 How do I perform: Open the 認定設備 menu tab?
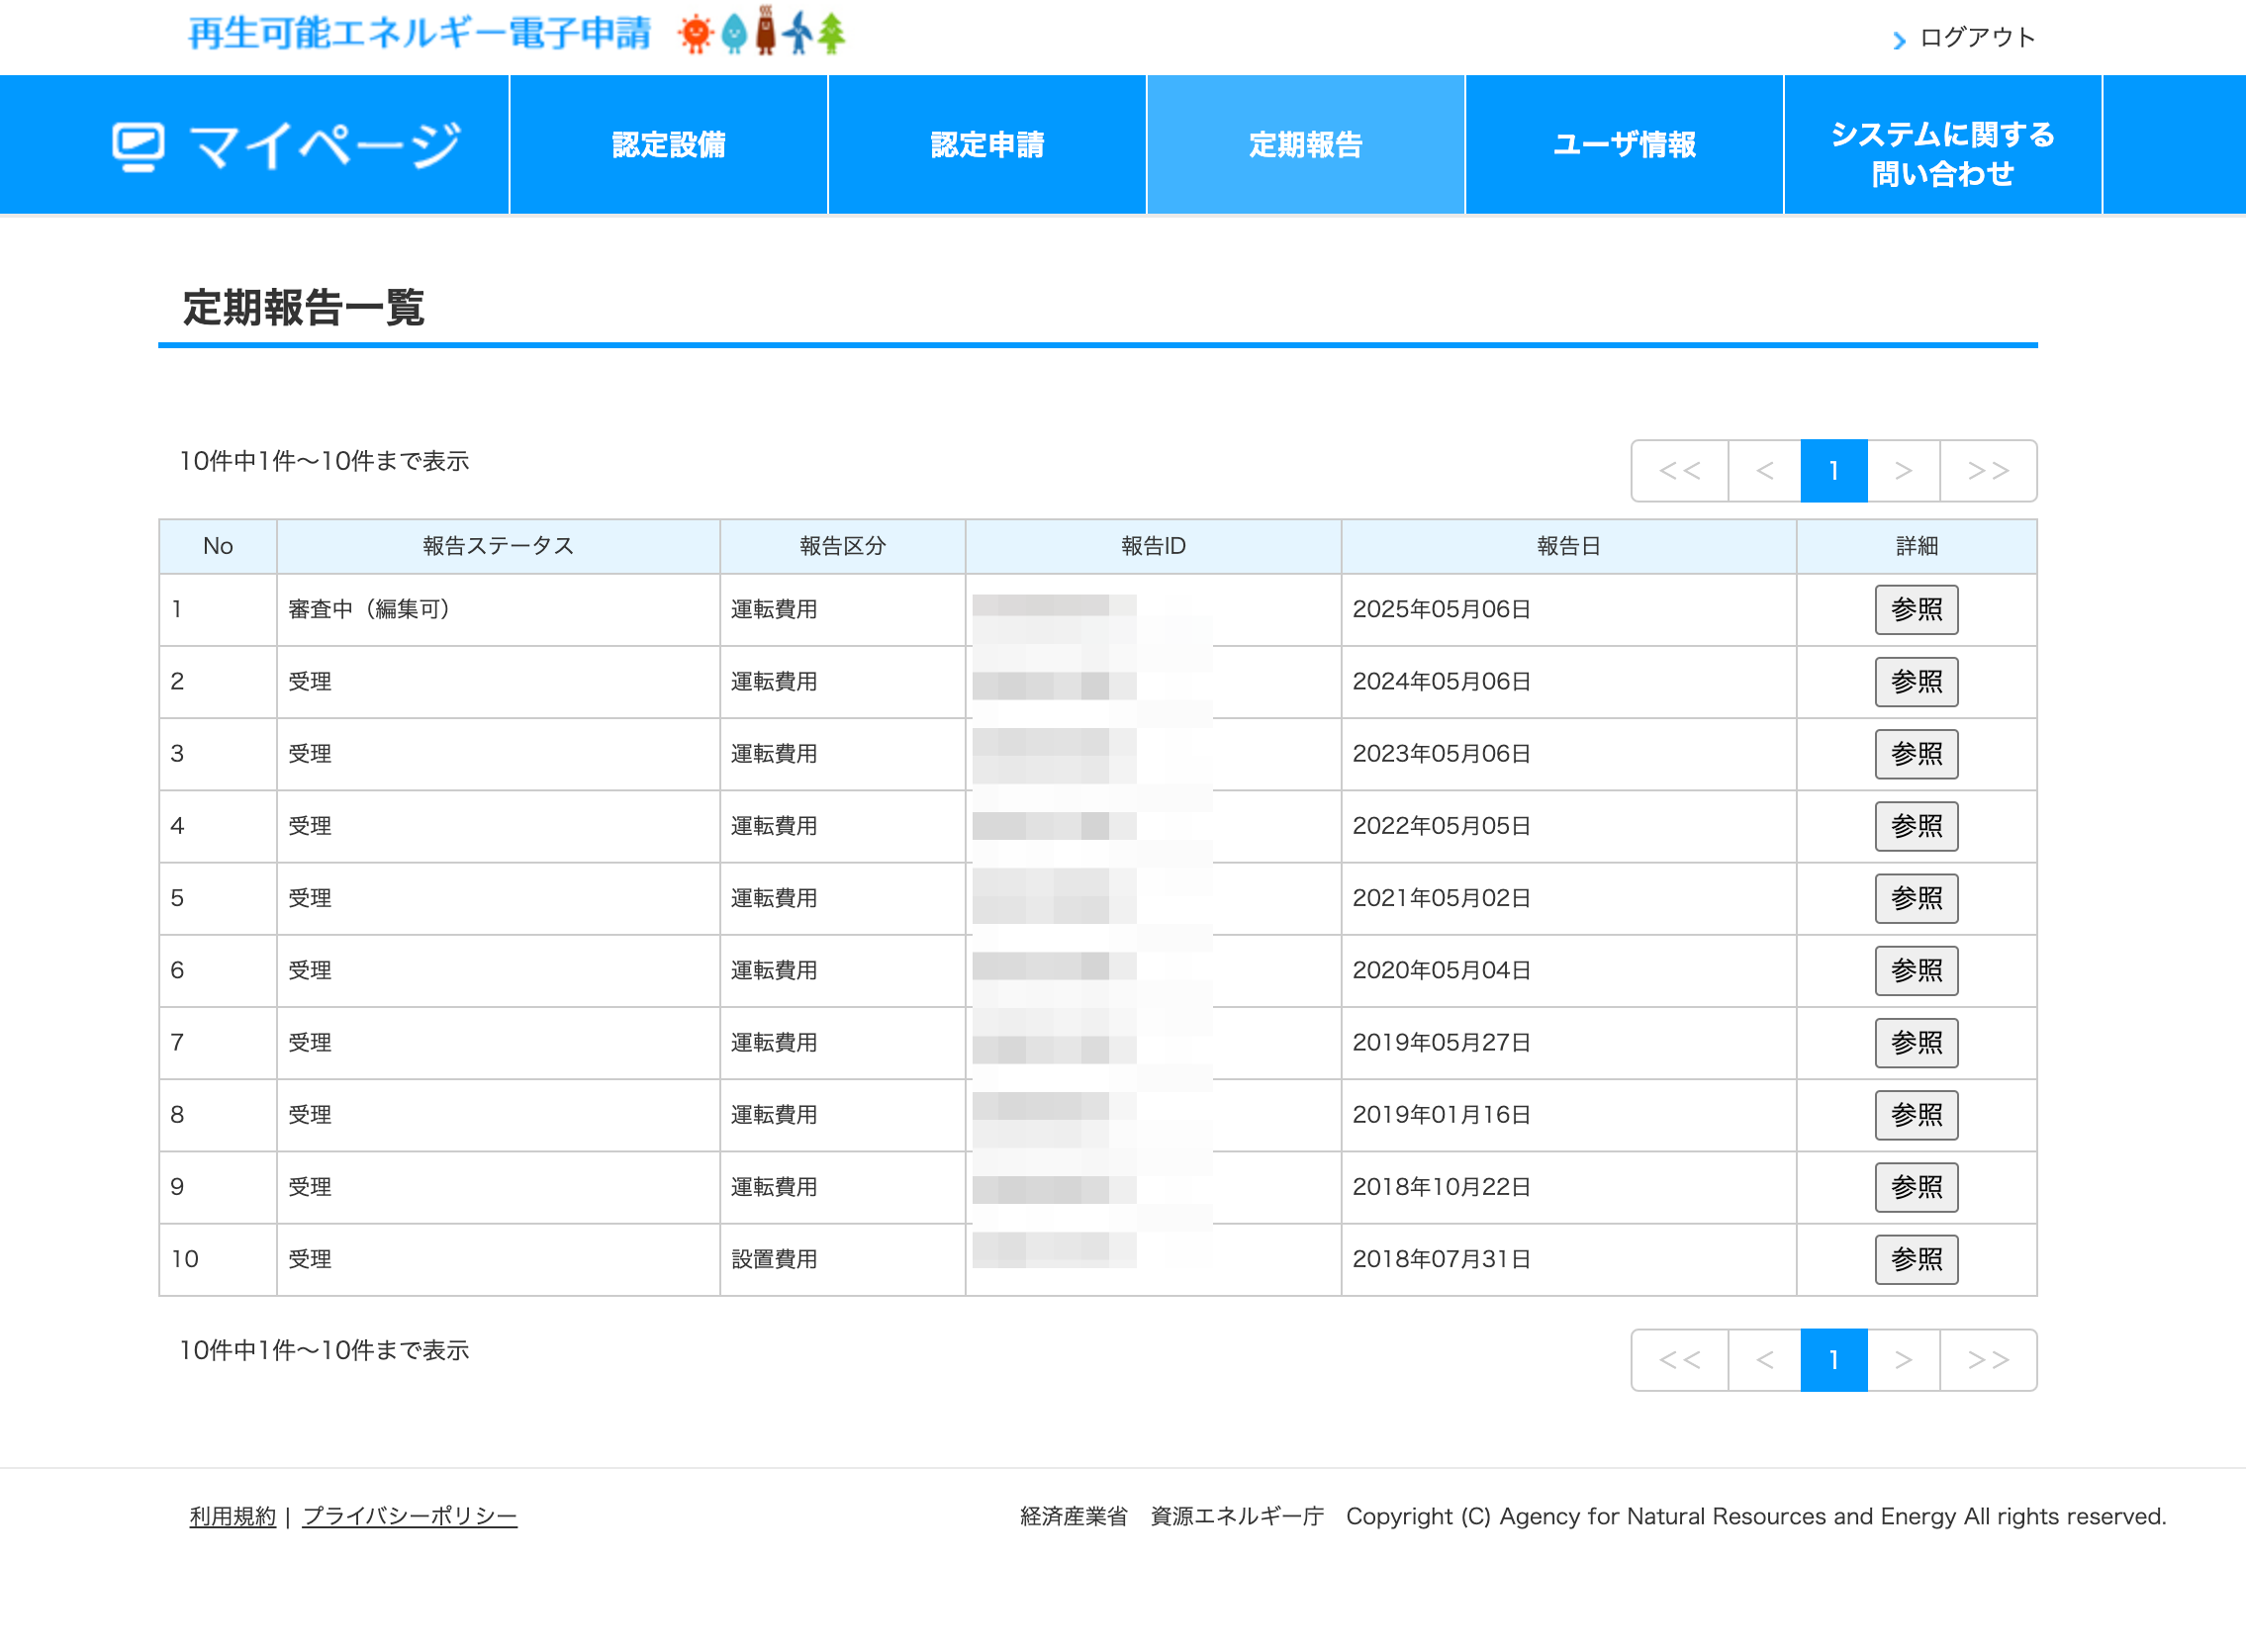click(x=669, y=145)
